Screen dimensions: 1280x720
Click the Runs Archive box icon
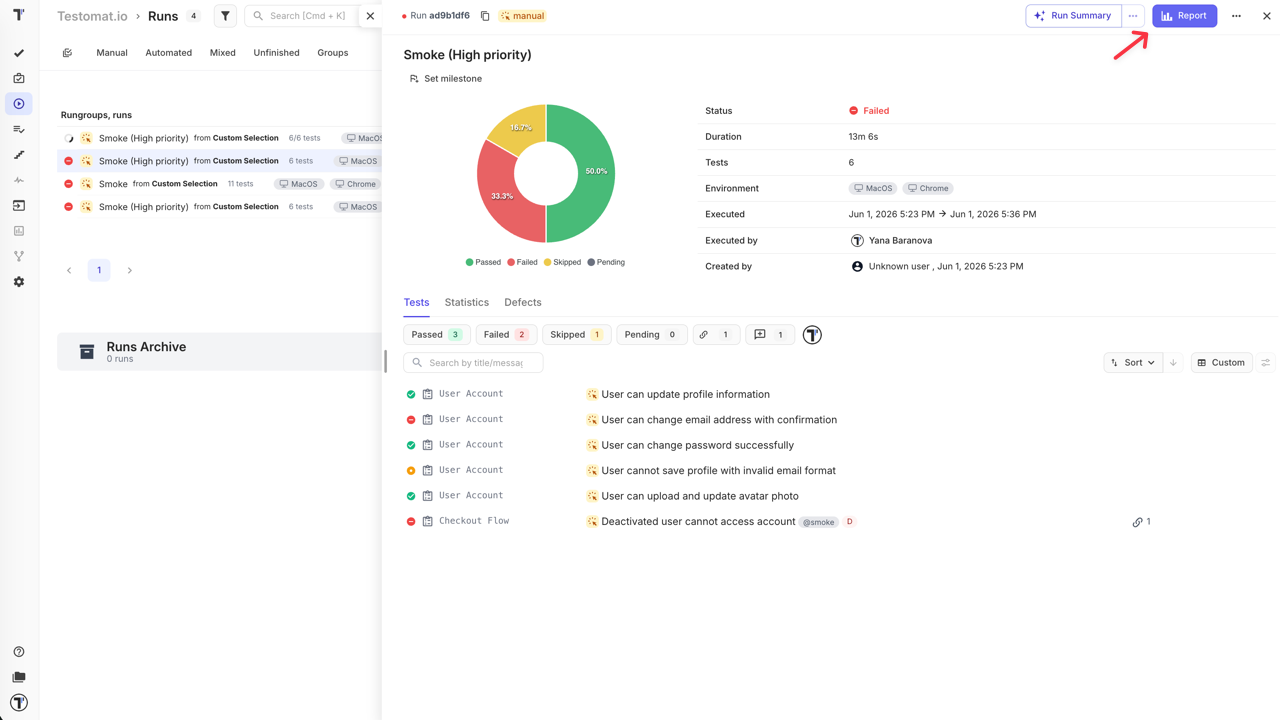coord(87,352)
